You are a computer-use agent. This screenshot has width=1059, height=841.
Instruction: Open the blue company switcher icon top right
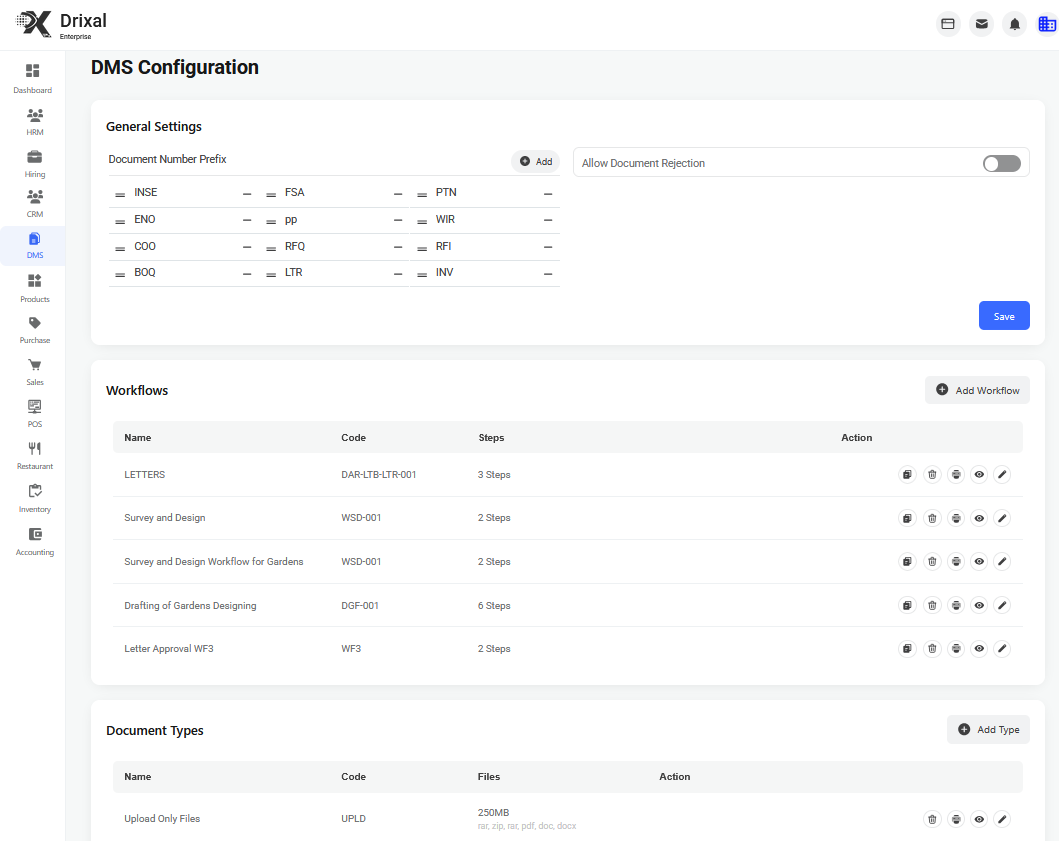(x=1047, y=23)
